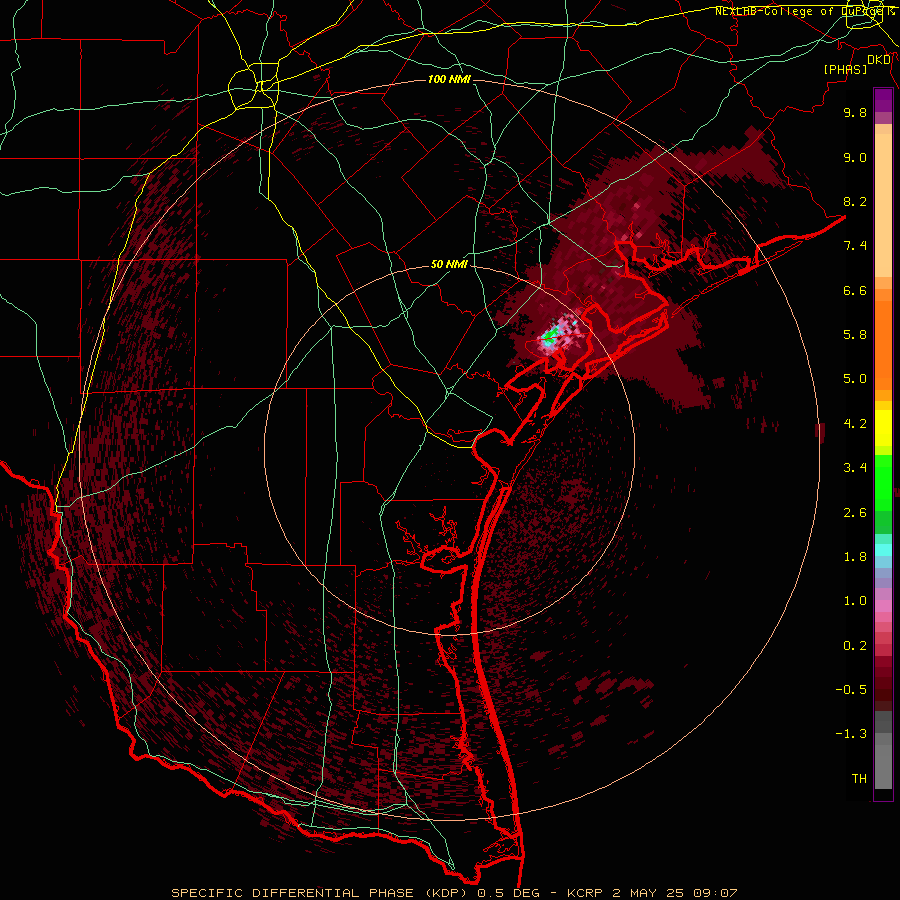Pick the pink segment of the color bar
Screen dimensions: 900x900
pyautogui.click(x=883, y=606)
